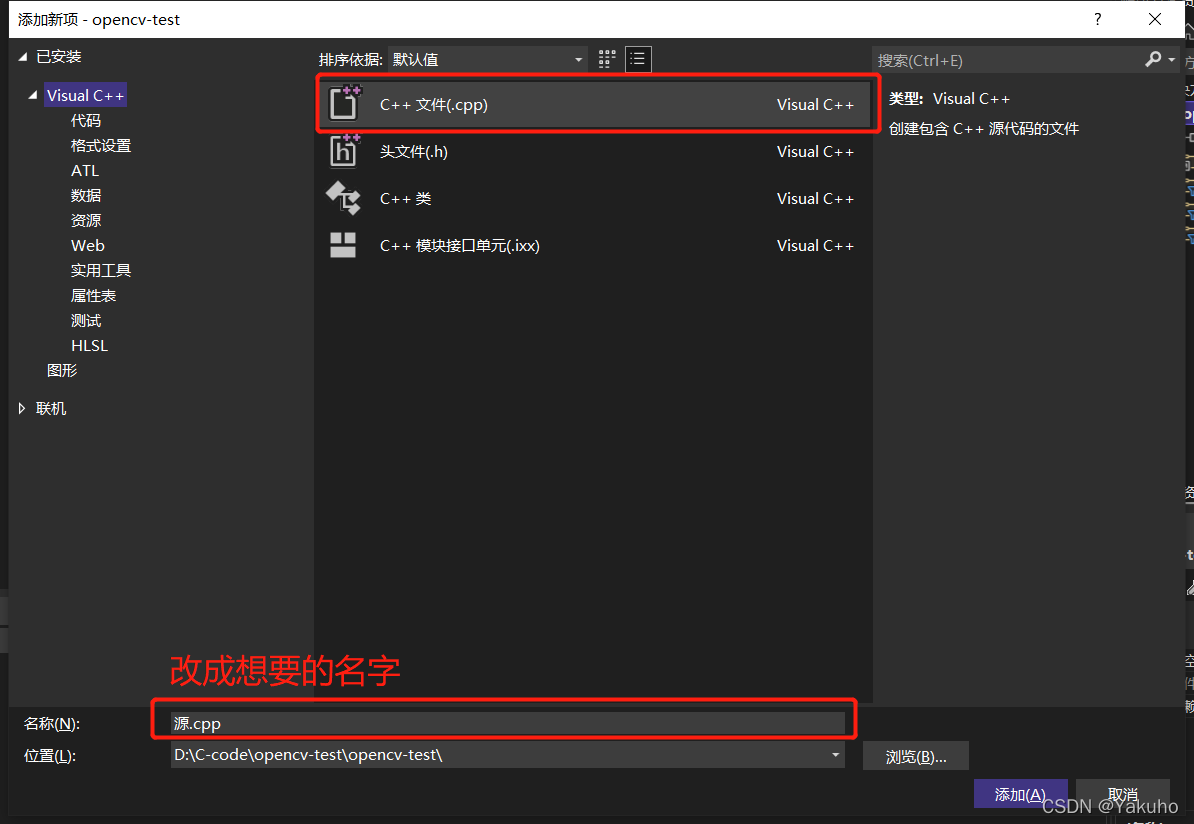Screen dimensions: 1194x824
Task: Open the 排序依据 默认值 dropdown
Action: (487, 59)
